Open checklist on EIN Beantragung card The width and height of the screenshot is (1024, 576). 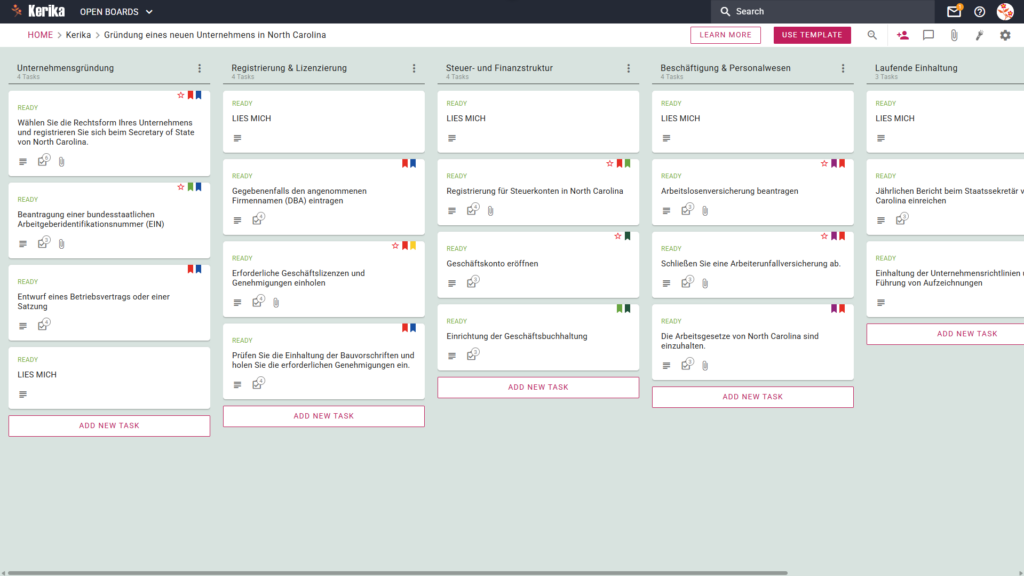click(43, 243)
